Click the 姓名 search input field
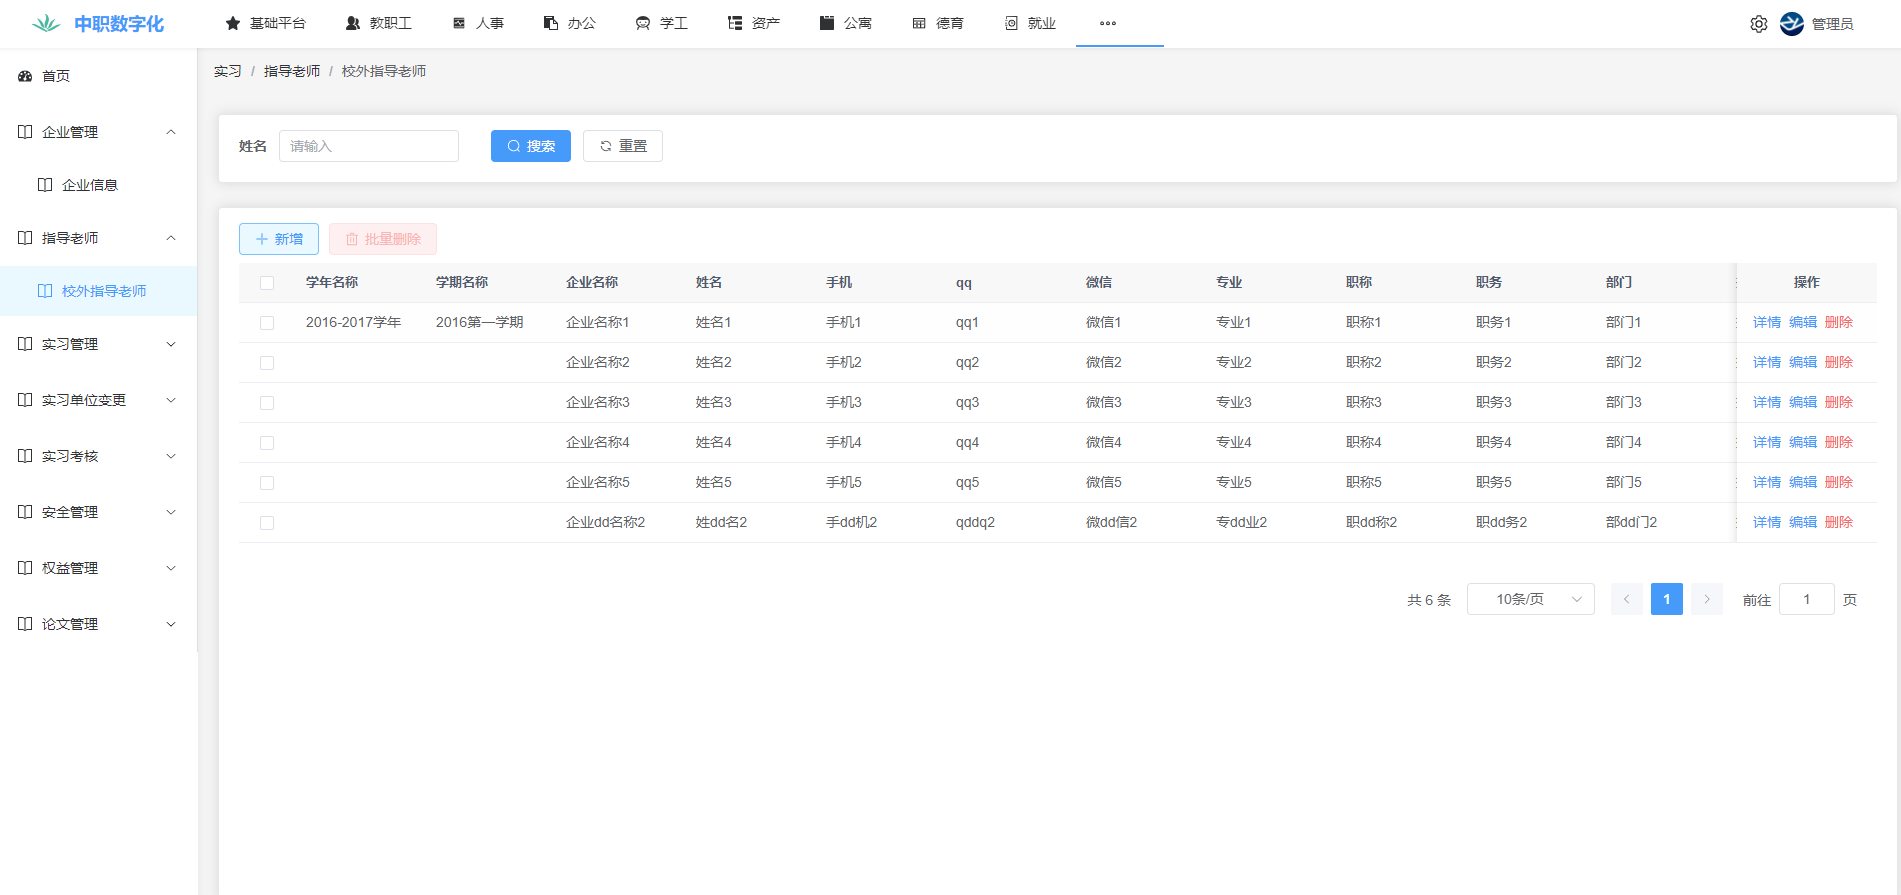The image size is (1901, 895). click(368, 146)
